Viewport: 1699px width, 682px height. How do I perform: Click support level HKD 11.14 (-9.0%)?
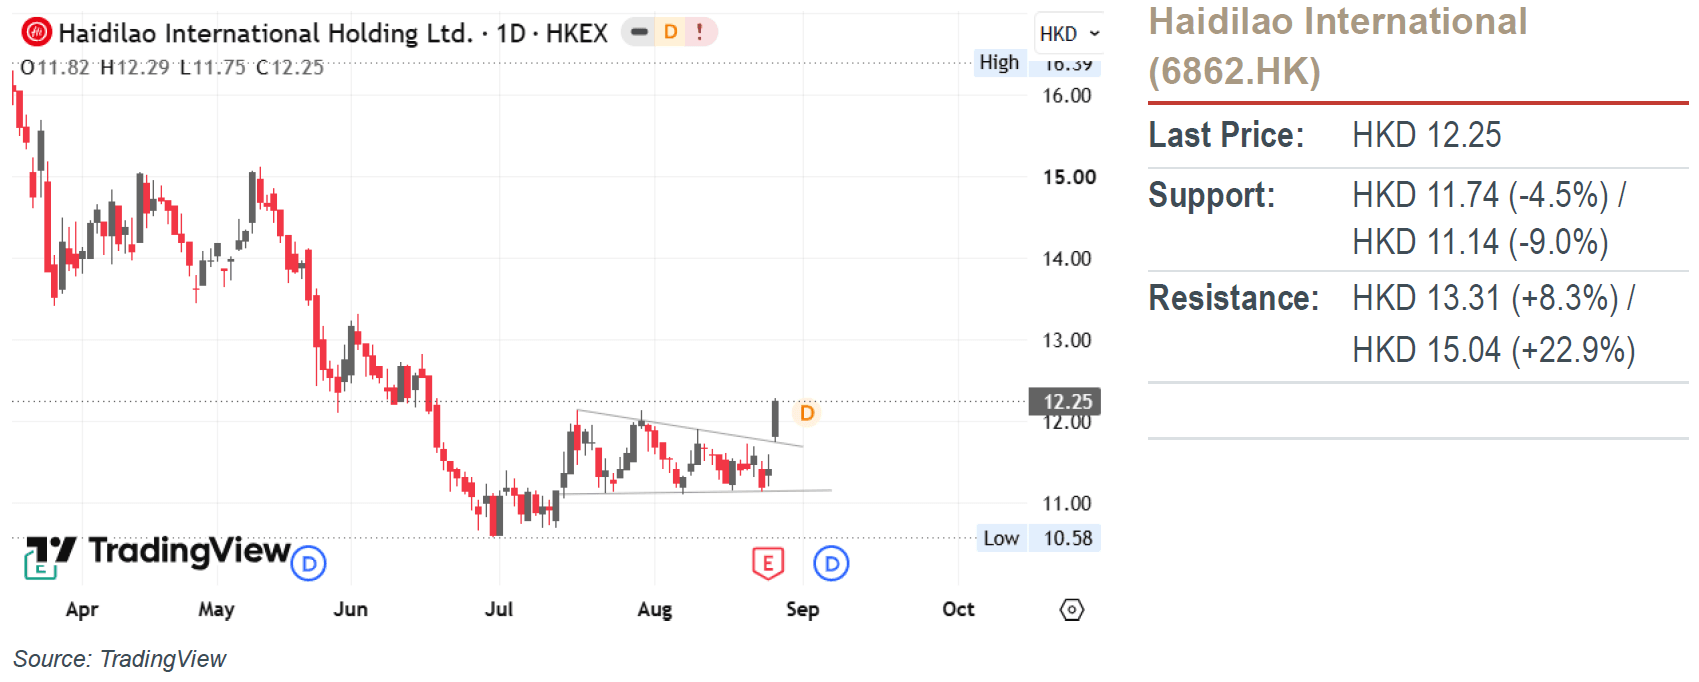pyautogui.click(x=1480, y=242)
